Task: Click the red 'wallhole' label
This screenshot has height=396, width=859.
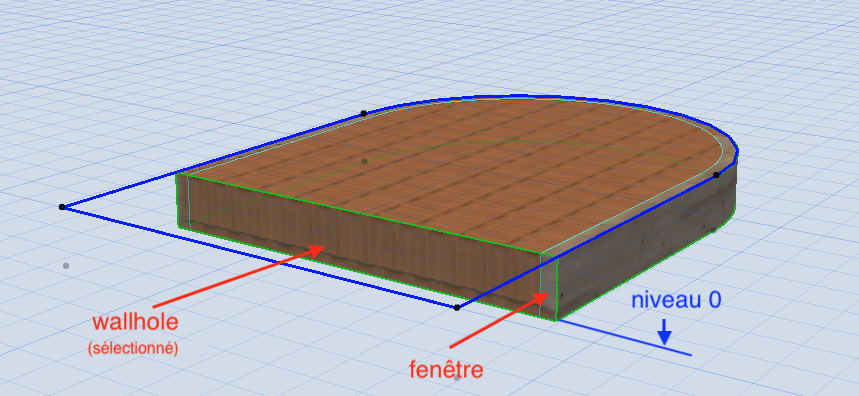Action: 135,322
